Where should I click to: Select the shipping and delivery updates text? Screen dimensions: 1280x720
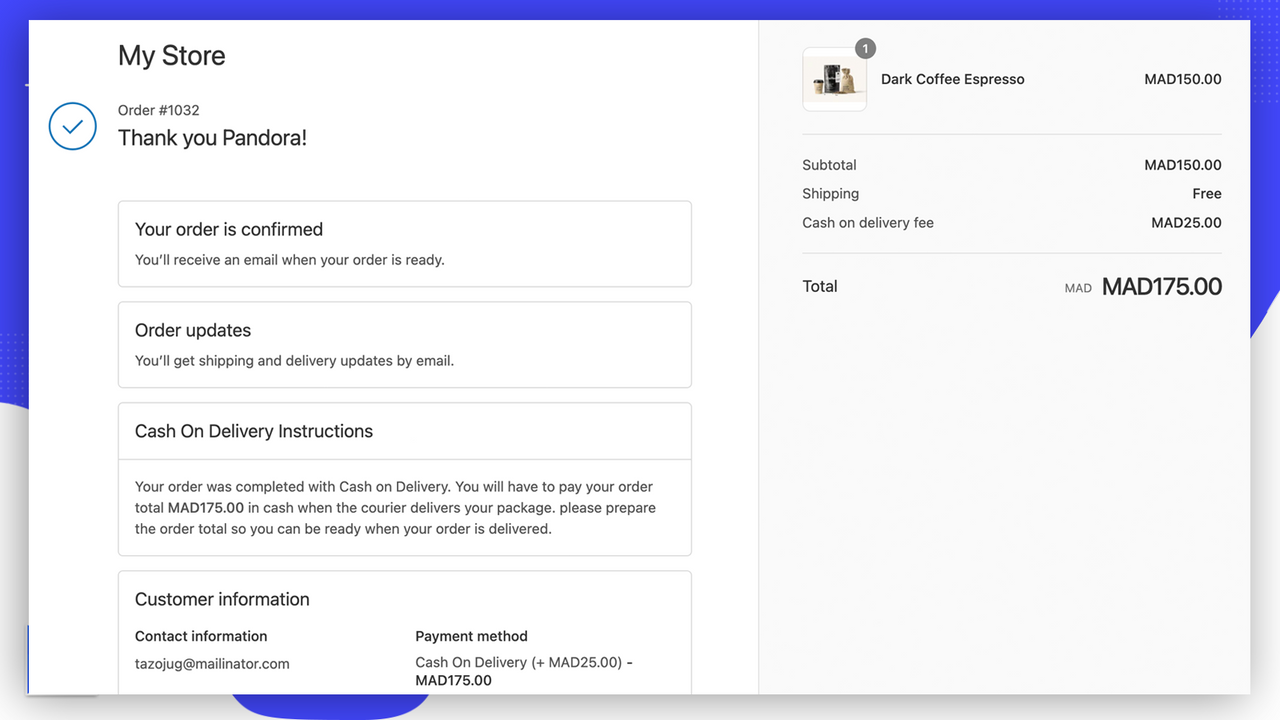click(295, 361)
